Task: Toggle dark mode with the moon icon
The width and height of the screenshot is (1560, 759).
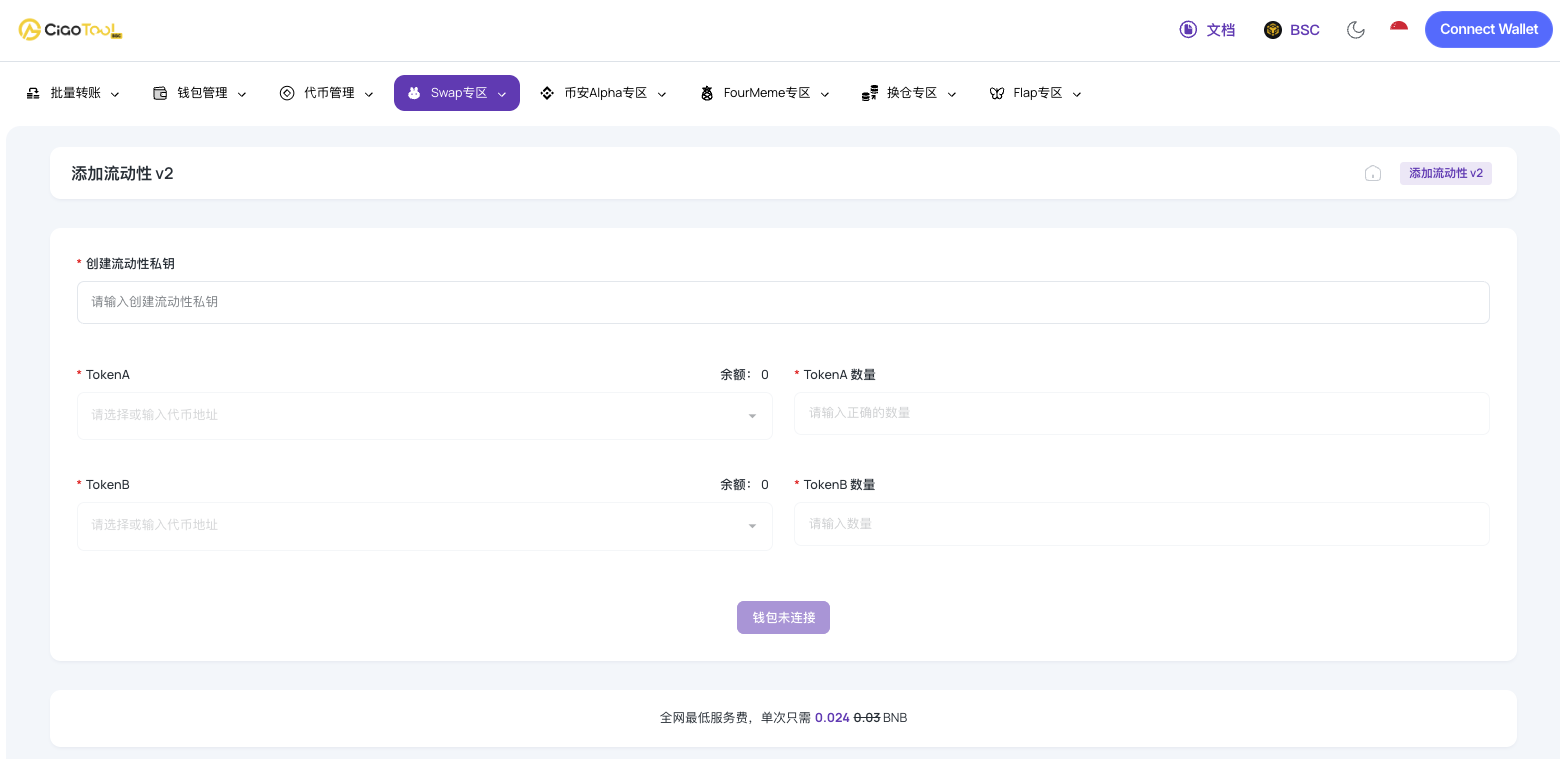Action: (x=1356, y=30)
